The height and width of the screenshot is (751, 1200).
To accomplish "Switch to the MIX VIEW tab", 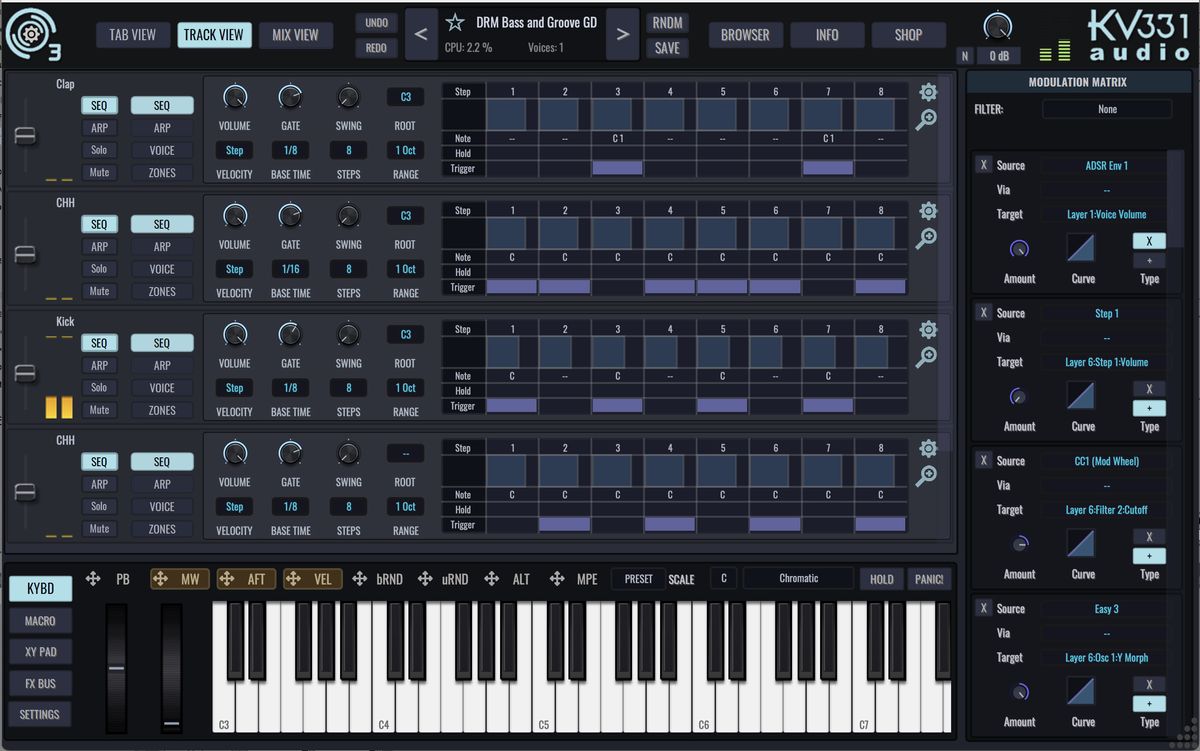I will coord(296,34).
